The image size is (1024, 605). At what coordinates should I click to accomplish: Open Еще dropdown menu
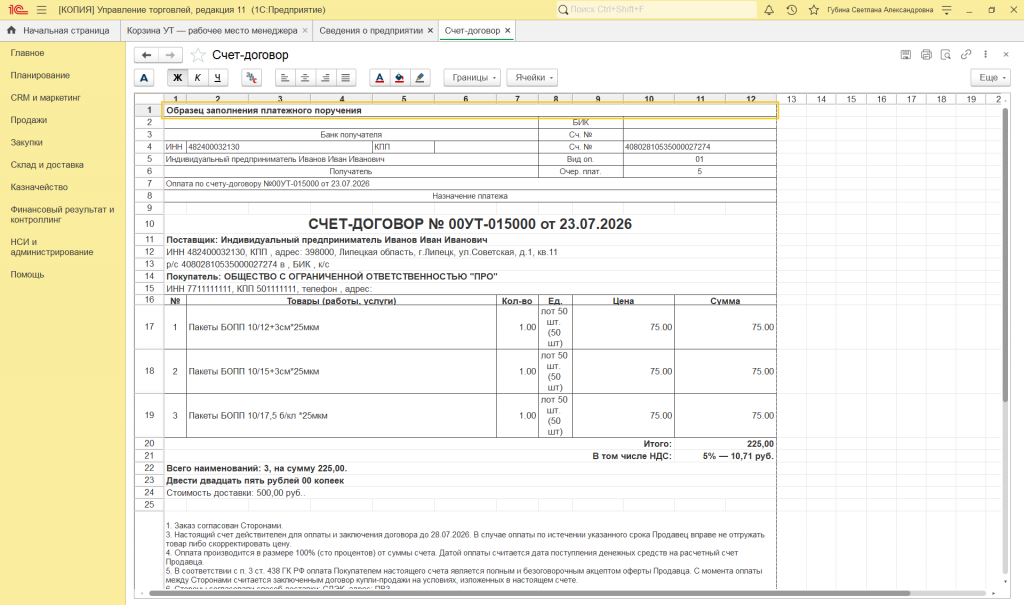pos(991,78)
